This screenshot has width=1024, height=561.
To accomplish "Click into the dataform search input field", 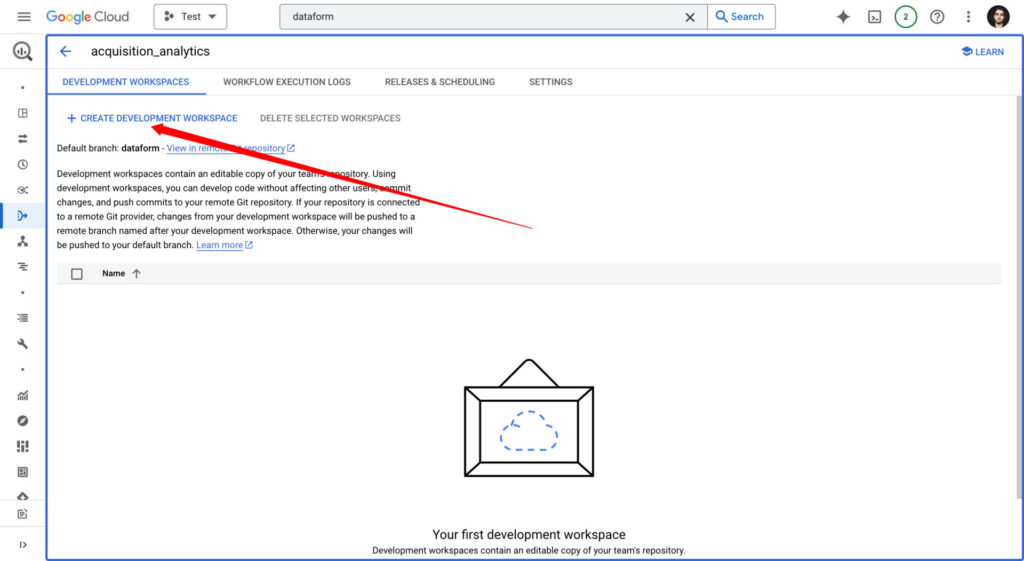I will click(480, 17).
